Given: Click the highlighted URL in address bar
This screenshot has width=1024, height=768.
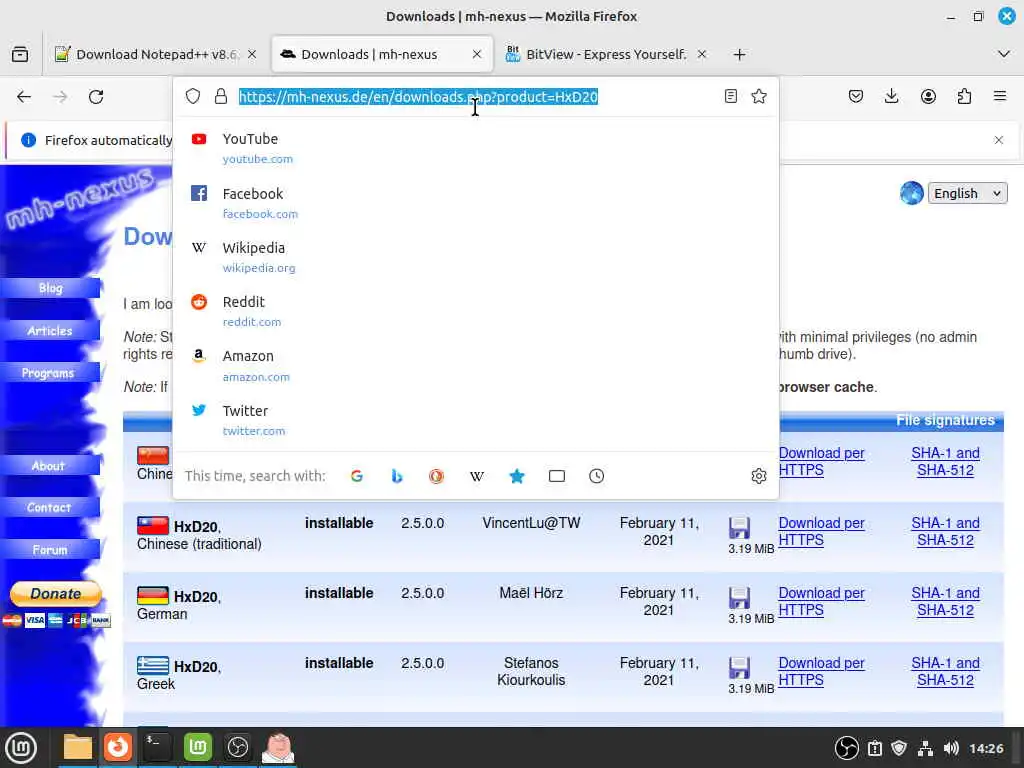Looking at the screenshot, I should 418,97.
